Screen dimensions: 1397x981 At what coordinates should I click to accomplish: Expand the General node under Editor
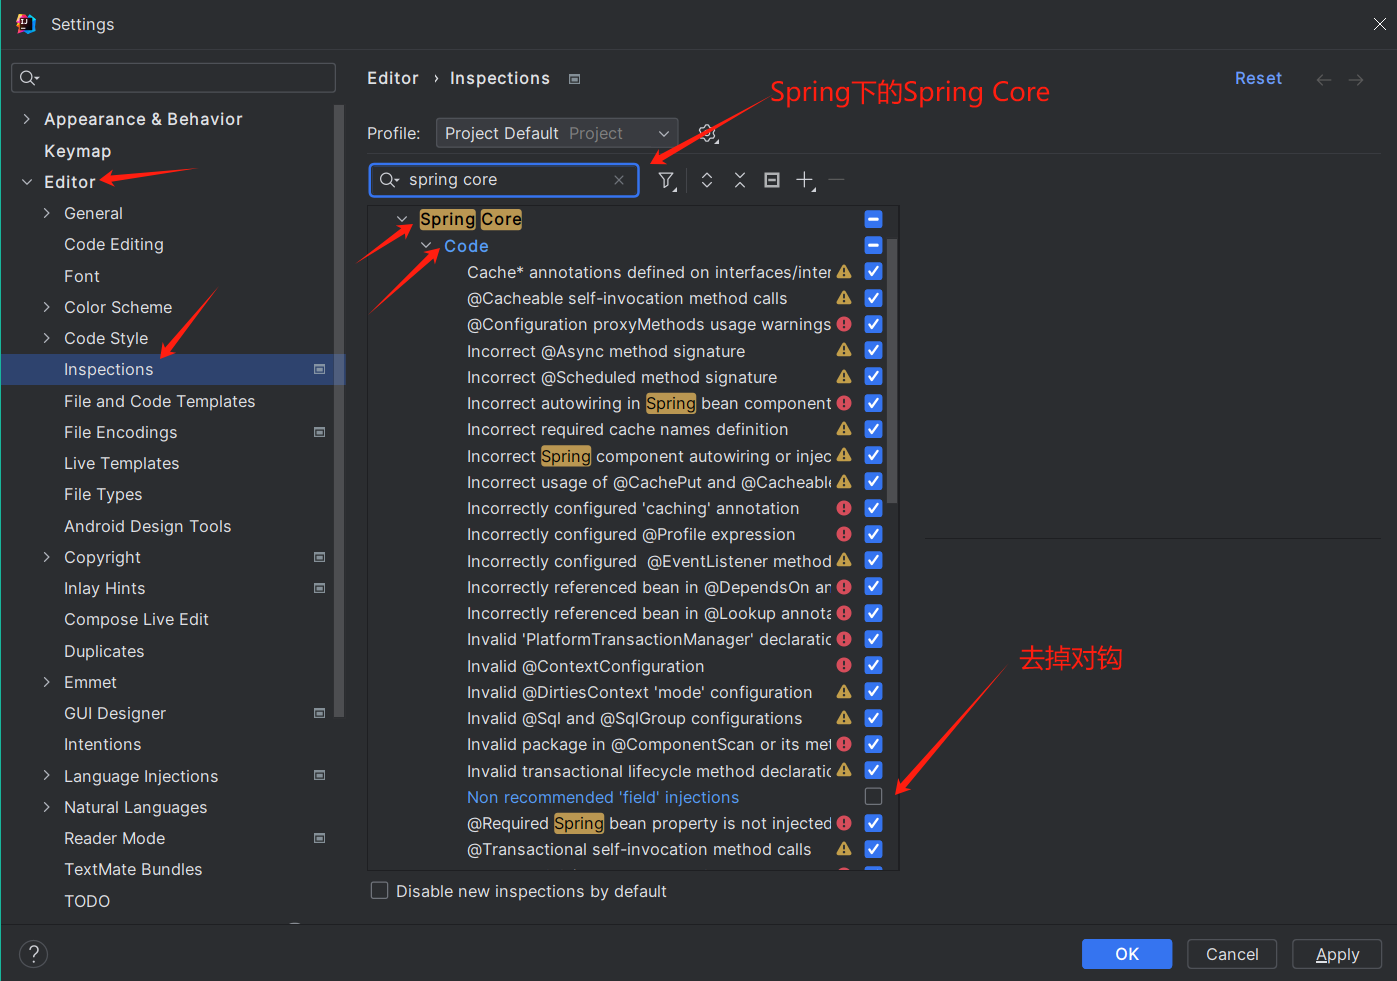pos(46,213)
